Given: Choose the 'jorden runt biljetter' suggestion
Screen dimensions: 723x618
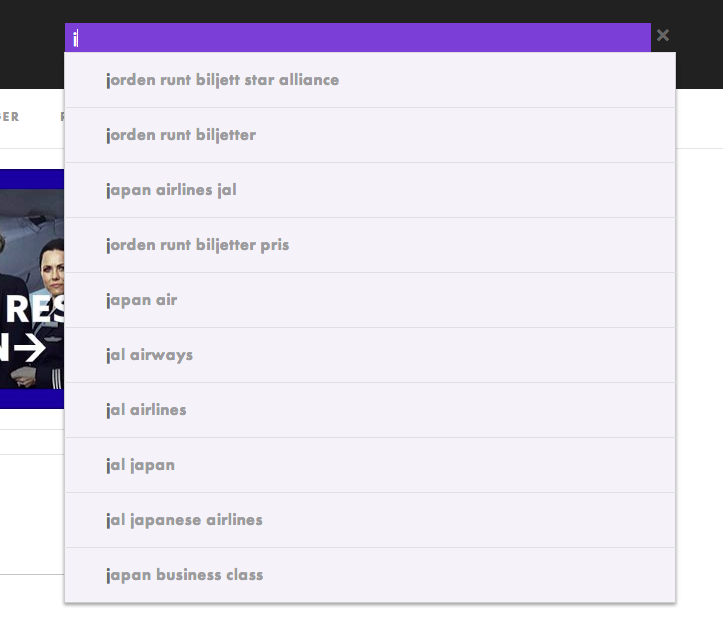Looking at the screenshot, I should 370,135.
